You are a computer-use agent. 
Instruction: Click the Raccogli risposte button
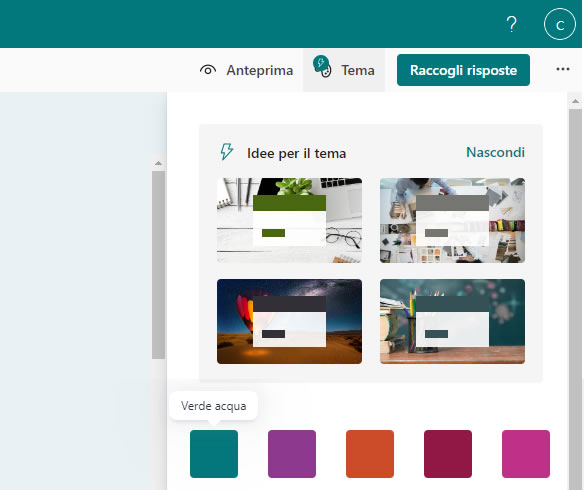point(463,70)
